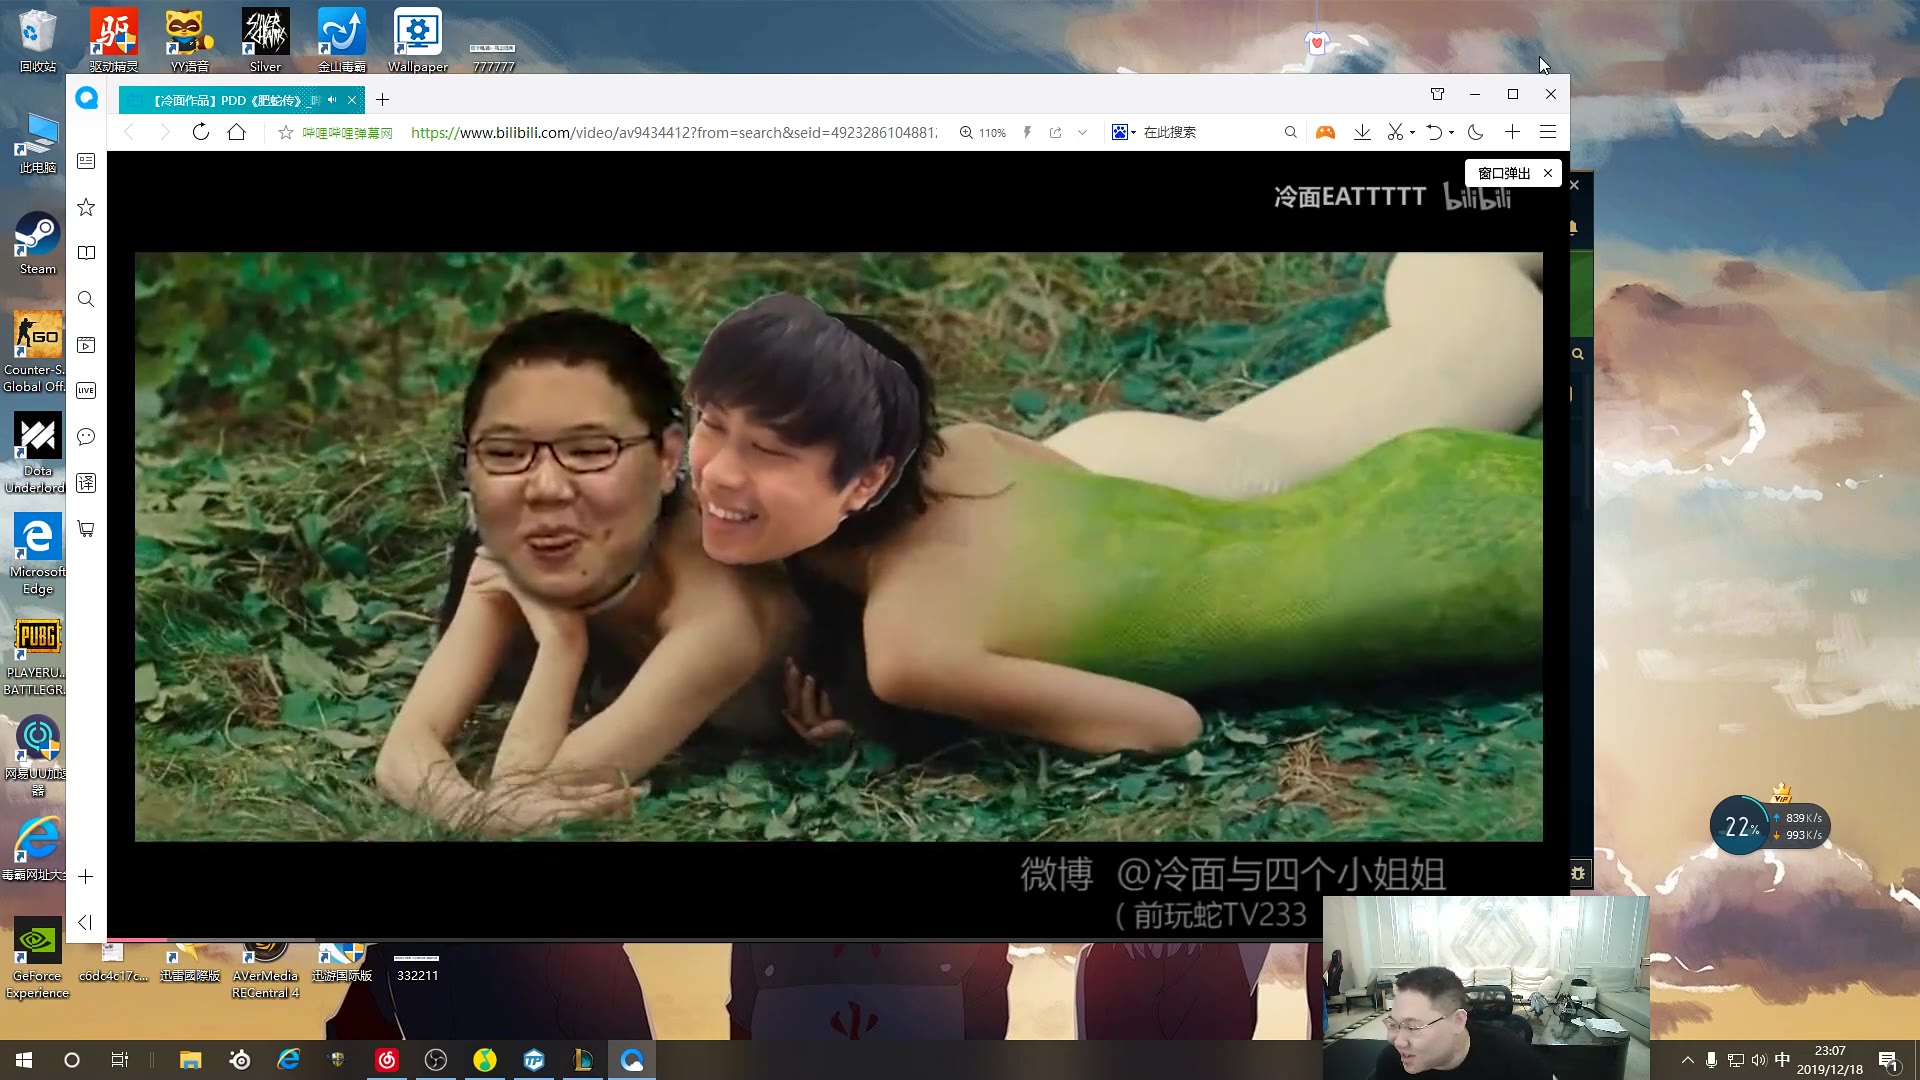The height and width of the screenshot is (1080, 1920).
Task: Open the browser downloads manager
Action: coord(1362,132)
